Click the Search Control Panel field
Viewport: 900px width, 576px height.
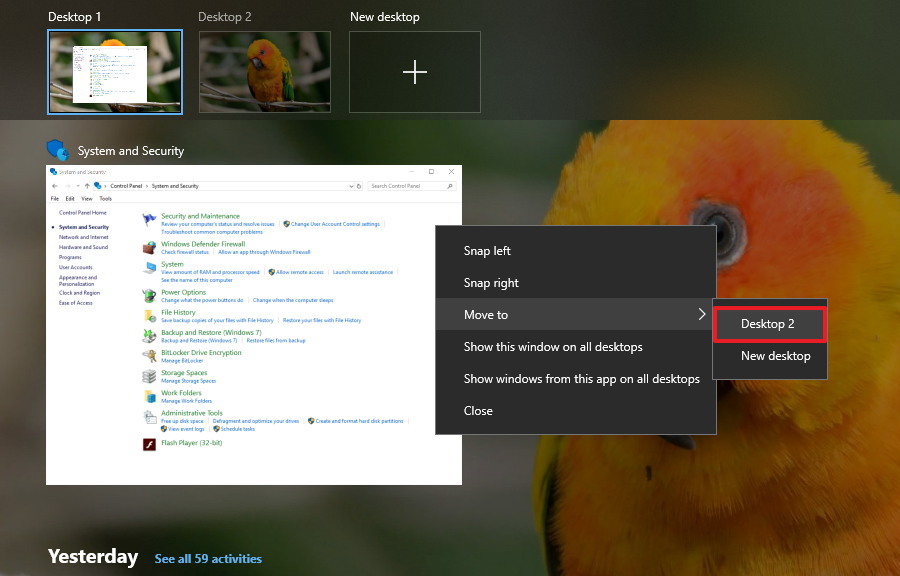coord(411,186)
